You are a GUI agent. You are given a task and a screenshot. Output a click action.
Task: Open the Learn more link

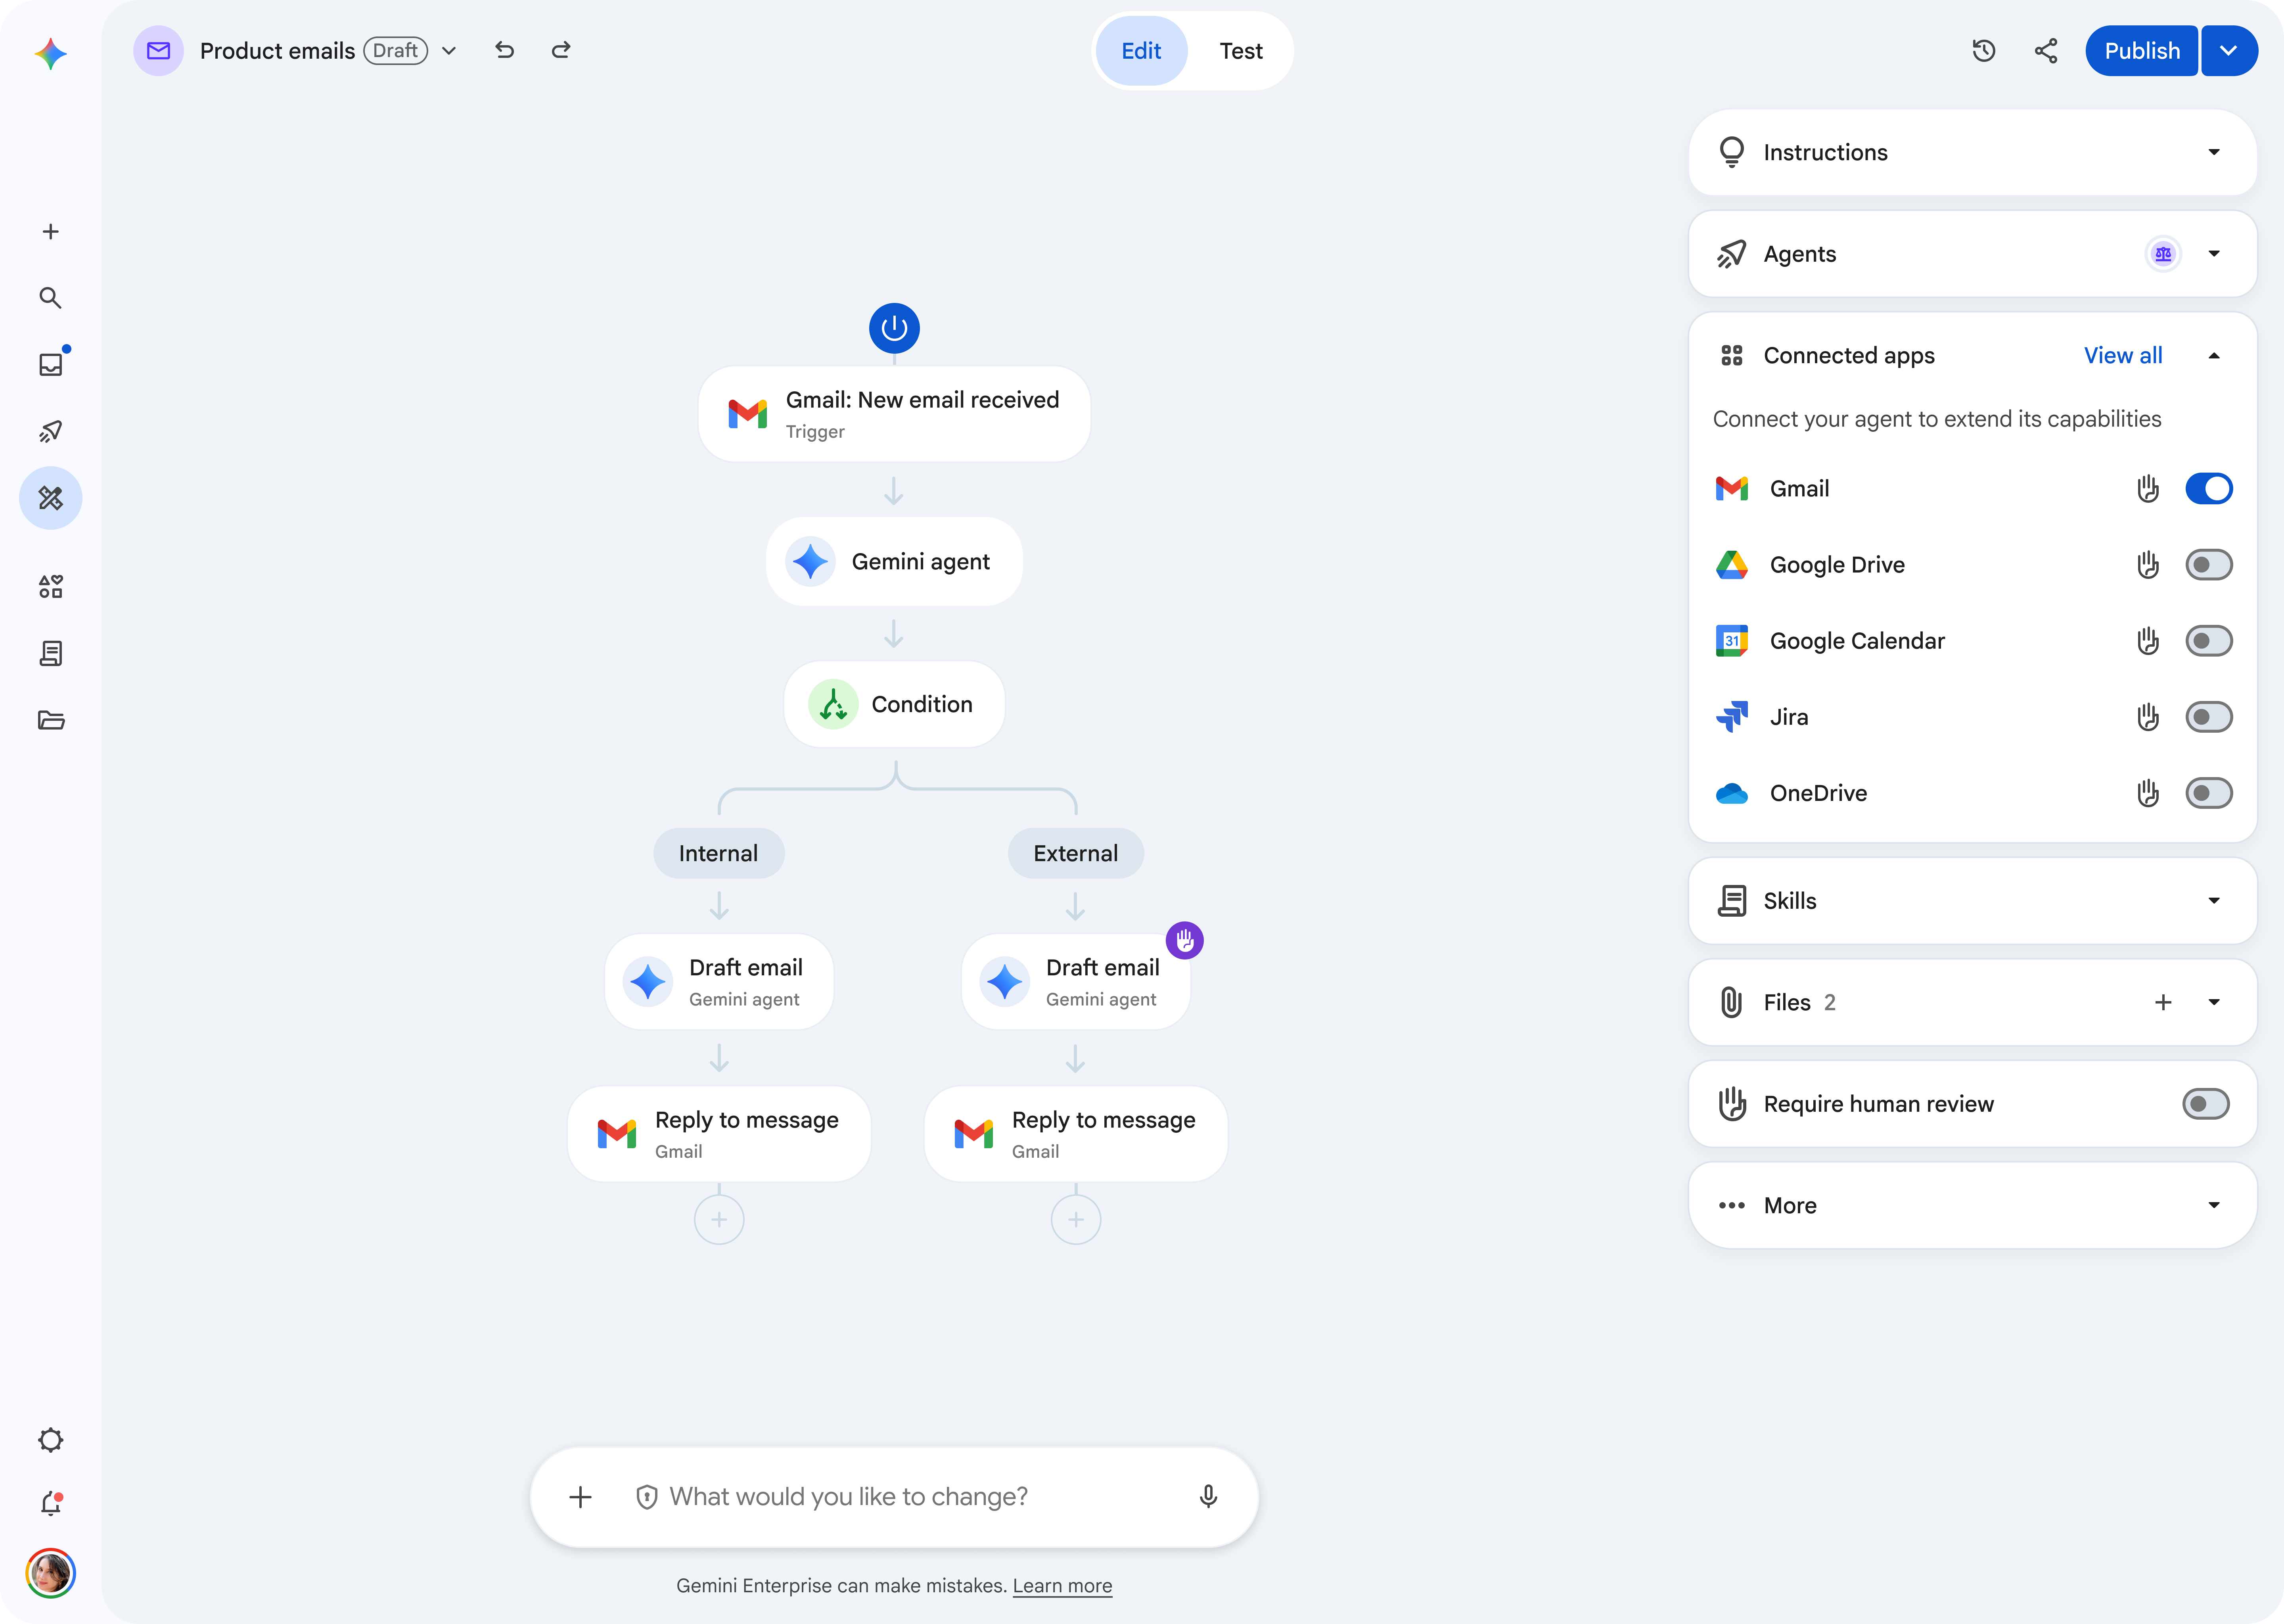coord(1062,1585)
